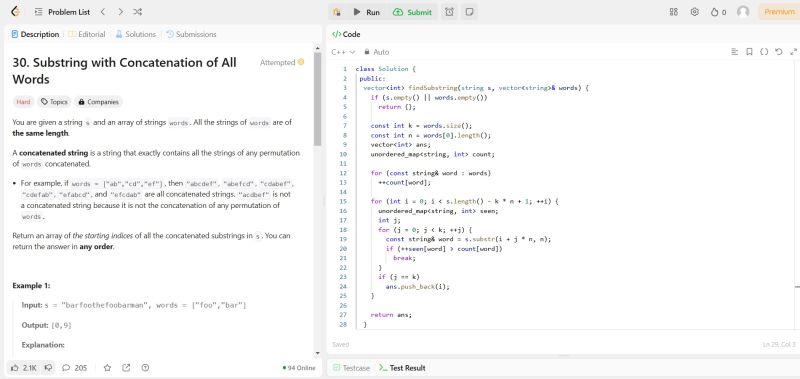
Task: Click the curly braces icon in editor toolbar
Action: pyautogui.click(x=764, y=52)
